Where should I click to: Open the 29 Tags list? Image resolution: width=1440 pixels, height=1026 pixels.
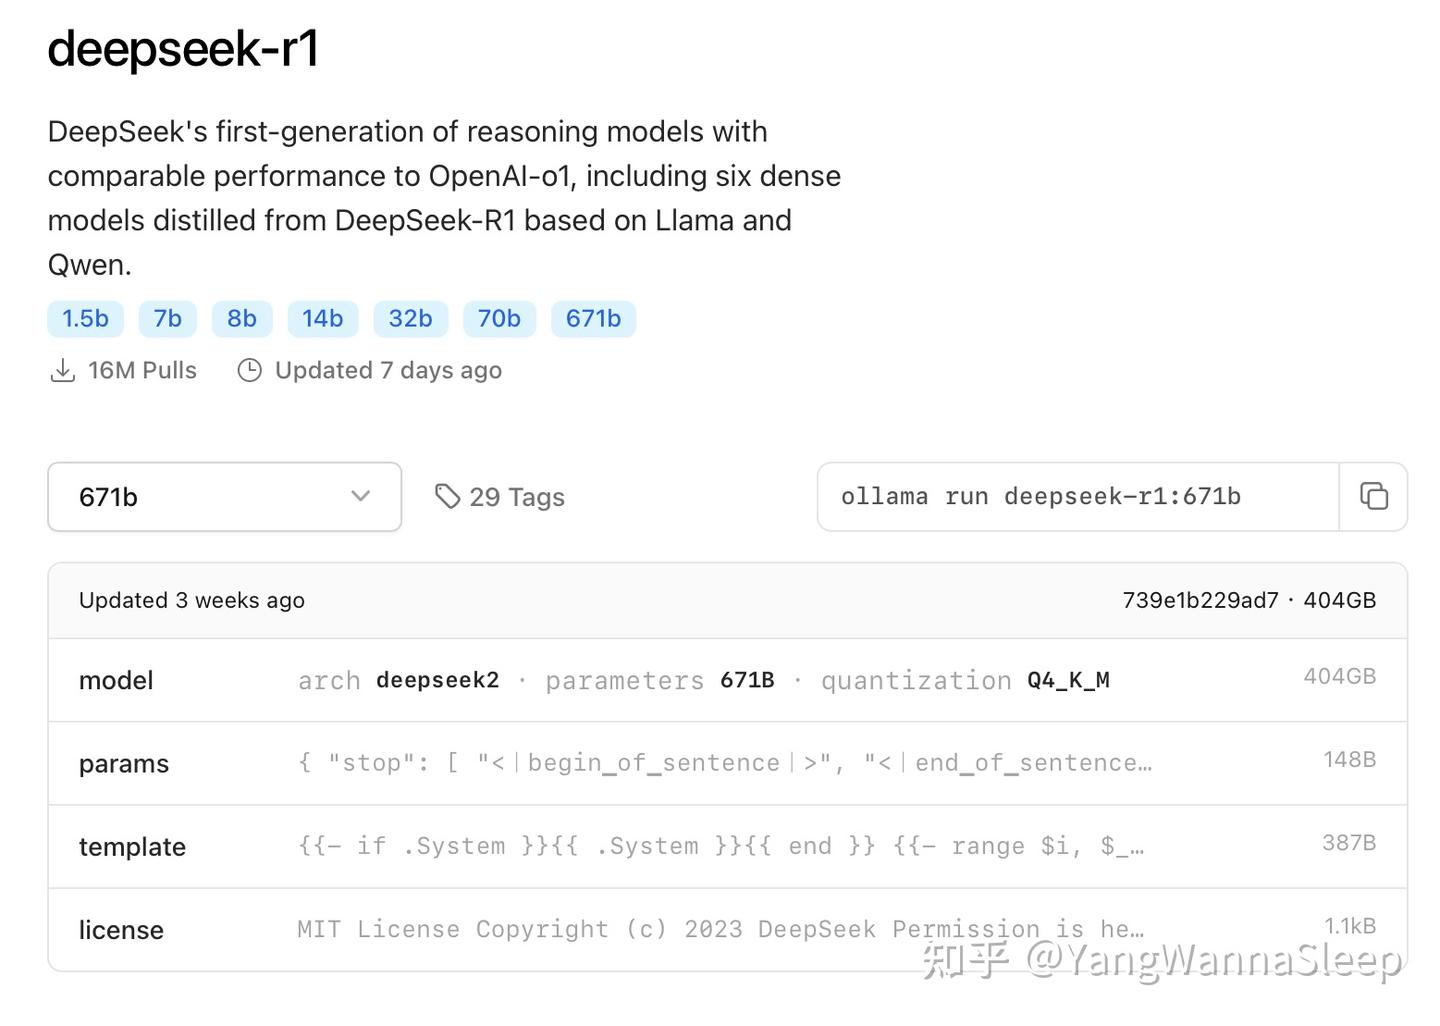518,496
